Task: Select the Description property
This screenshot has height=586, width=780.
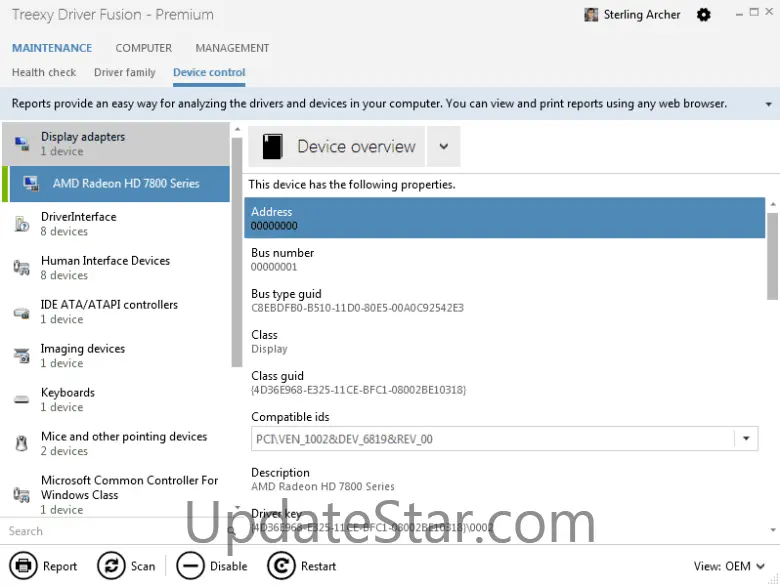Action: (504, 479)
